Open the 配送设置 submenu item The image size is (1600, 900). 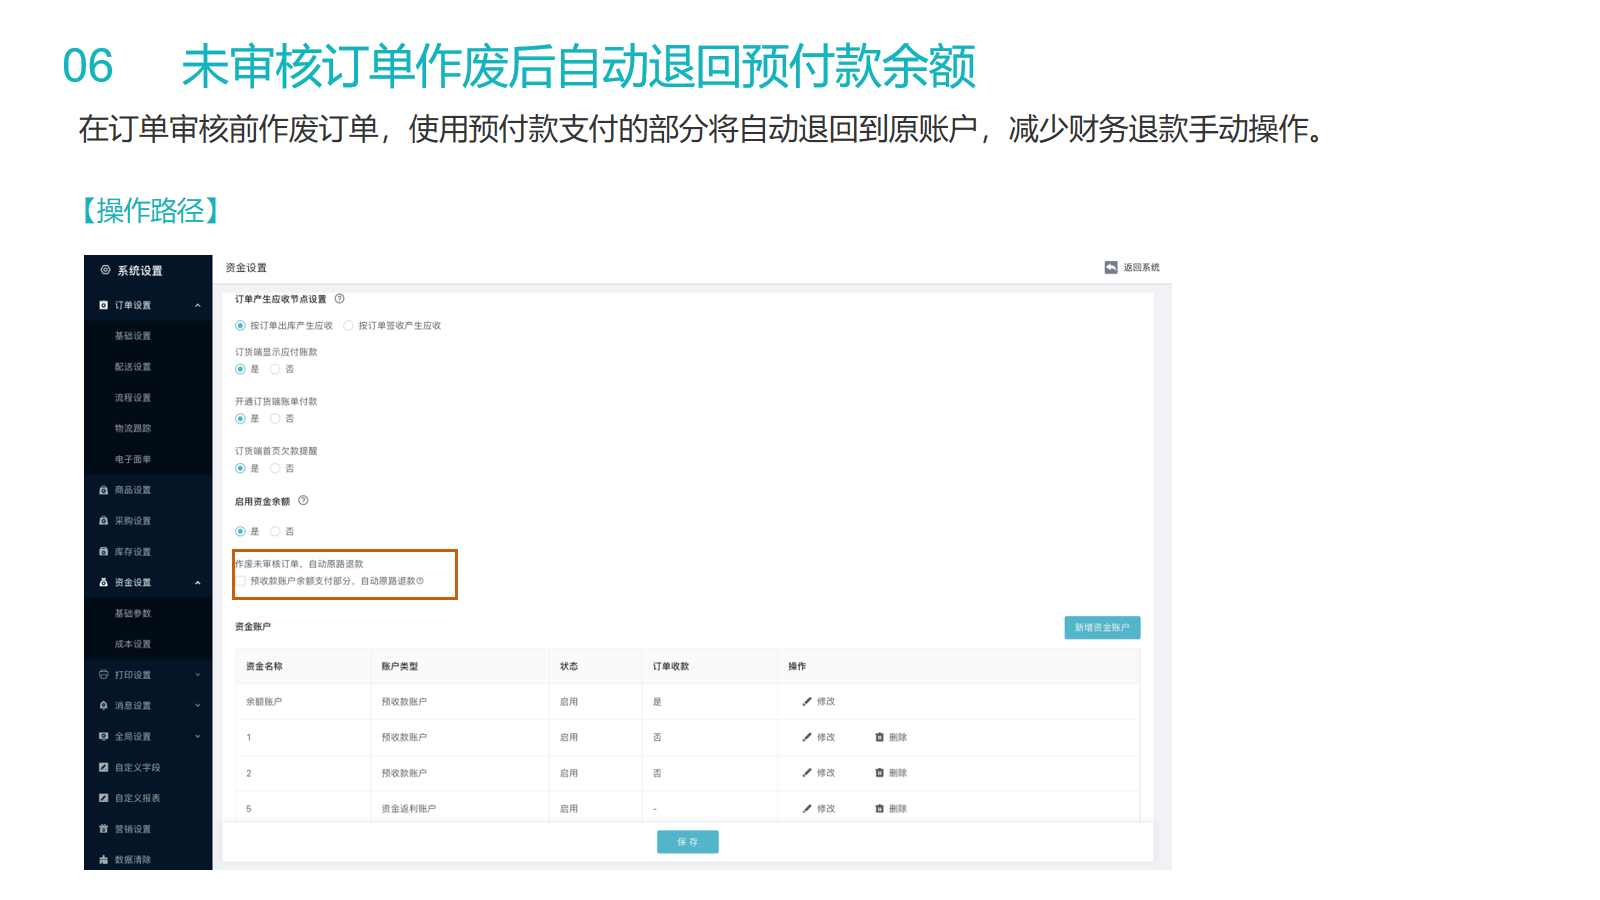[x=133, y=367]
